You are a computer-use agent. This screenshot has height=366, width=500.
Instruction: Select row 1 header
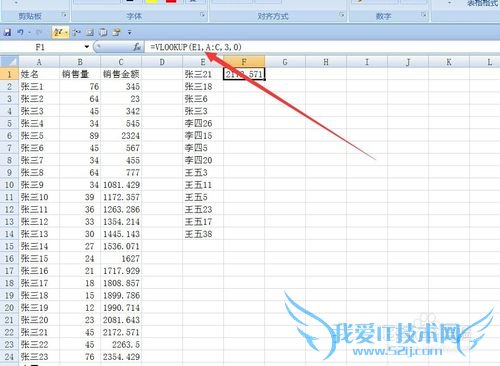9,74
